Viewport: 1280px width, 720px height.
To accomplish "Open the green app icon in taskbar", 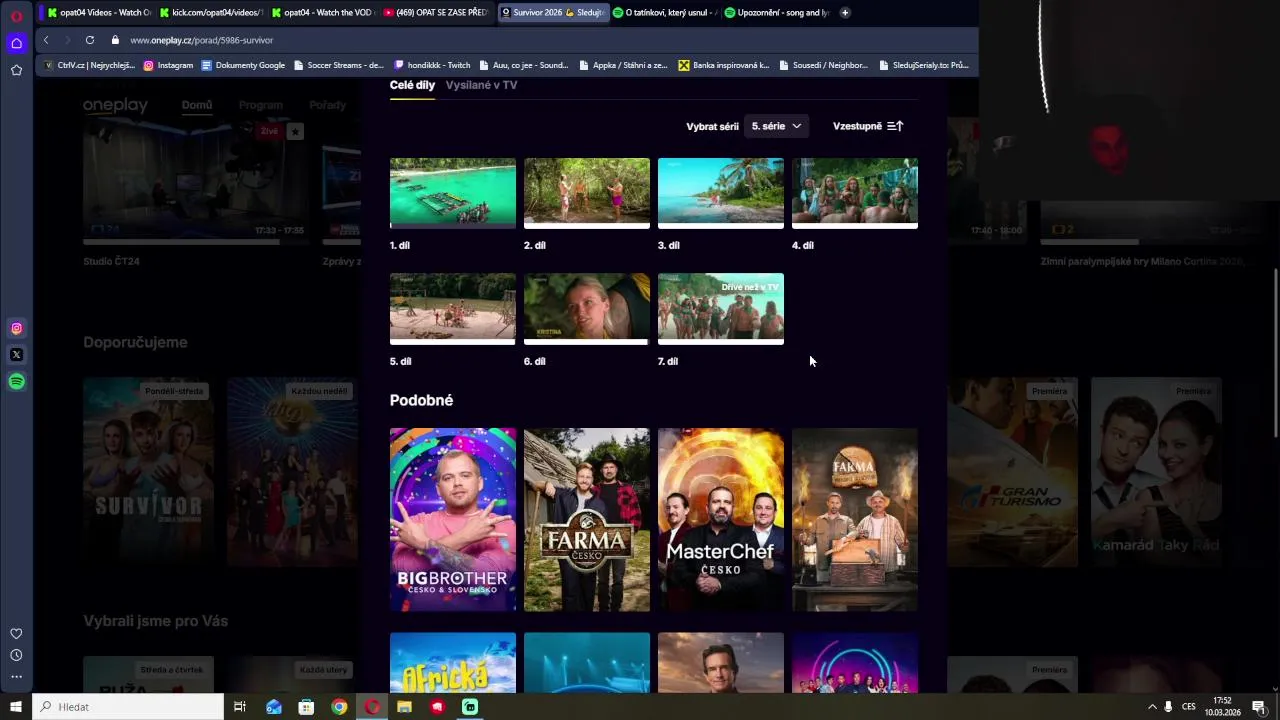I will pos(470,707).
